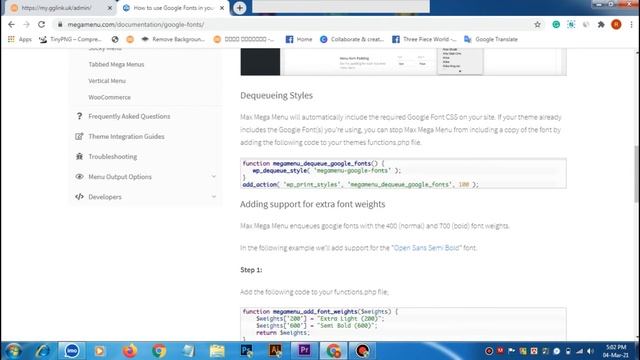
Task: Bookmark this page with the star icon
Action: (x=538, y=24)
